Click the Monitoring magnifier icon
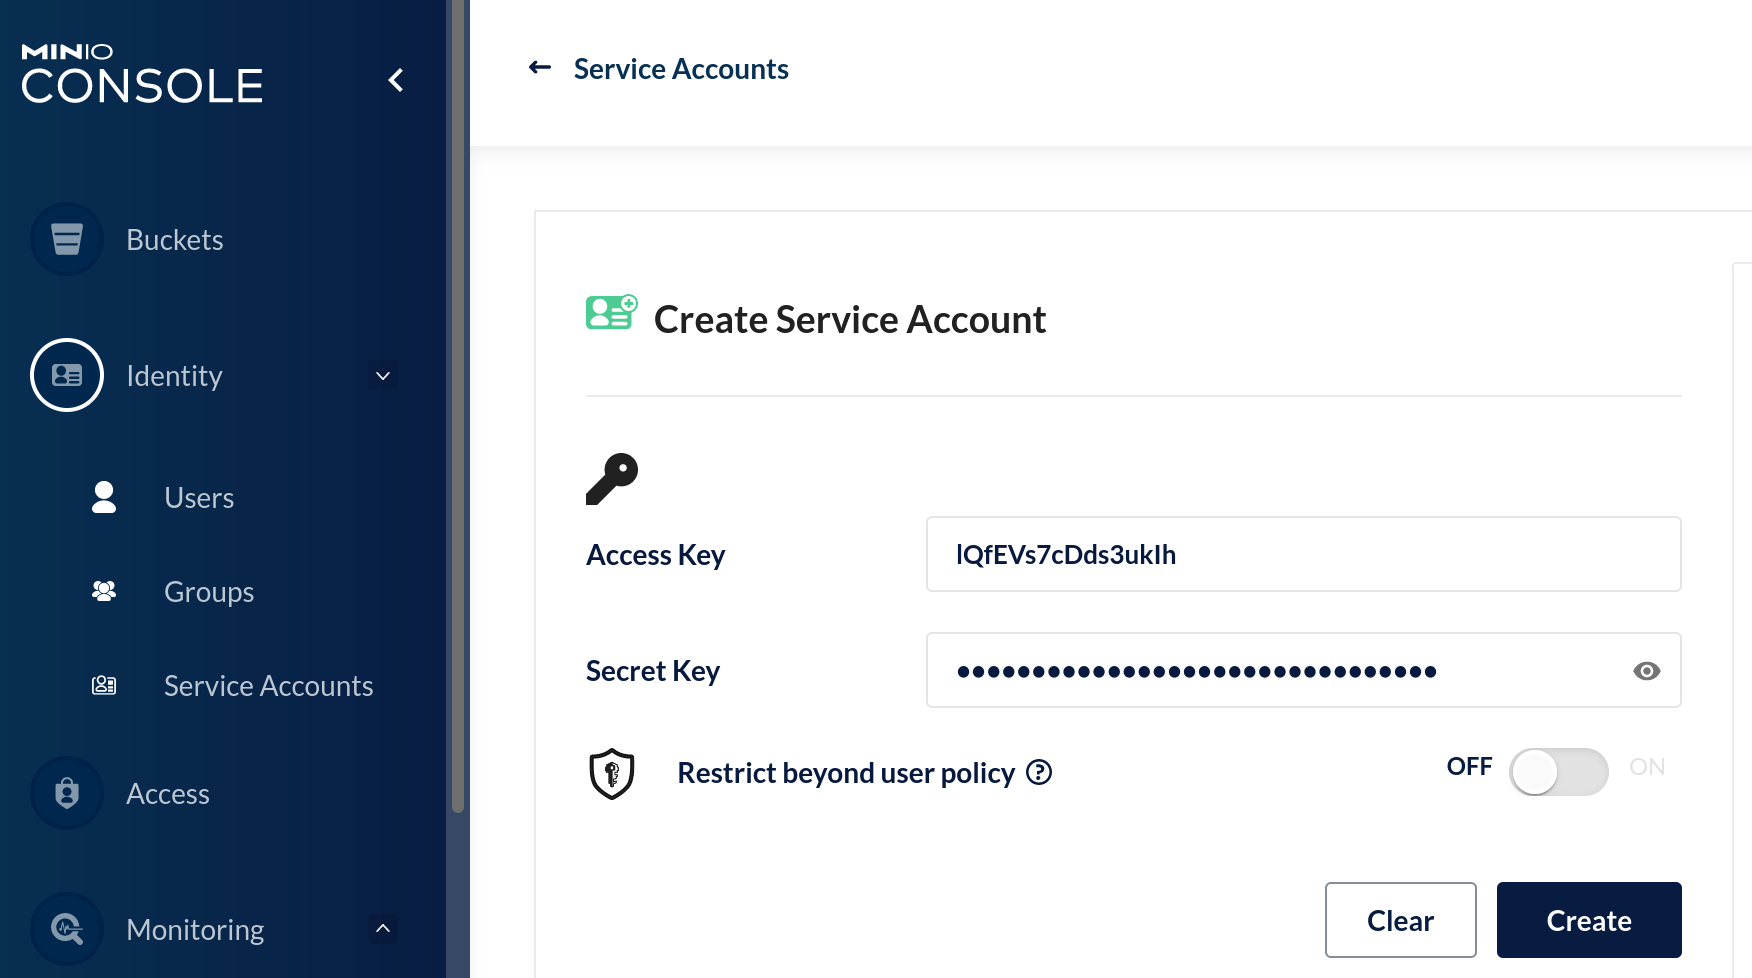Image resolution: width=1752 pixels, height=978 pixels. [67, 929]
